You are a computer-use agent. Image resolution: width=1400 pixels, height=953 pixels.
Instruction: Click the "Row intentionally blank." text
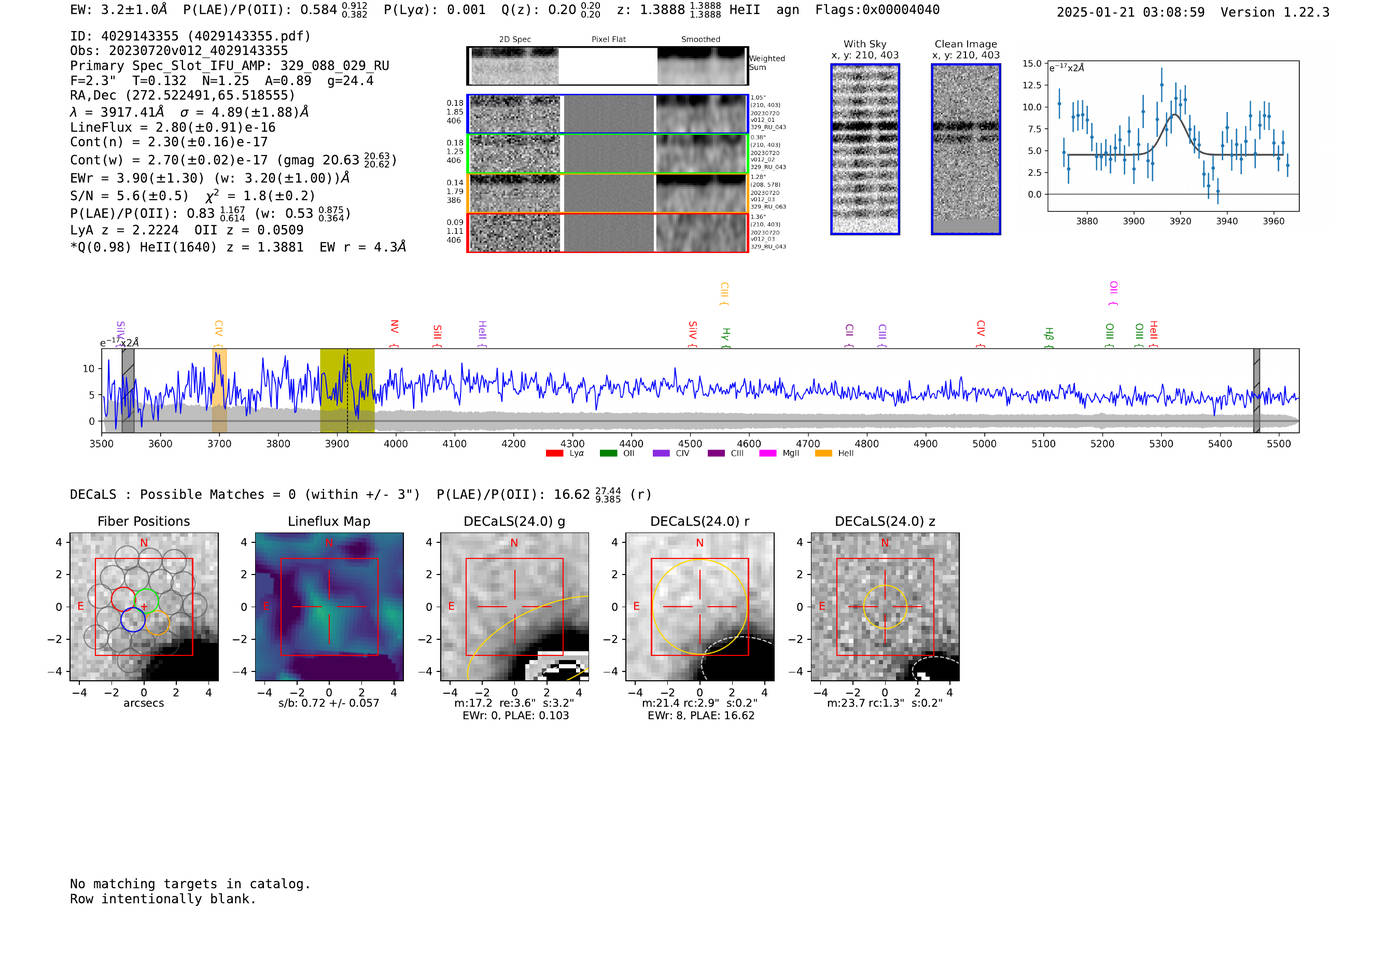point(163,899)
